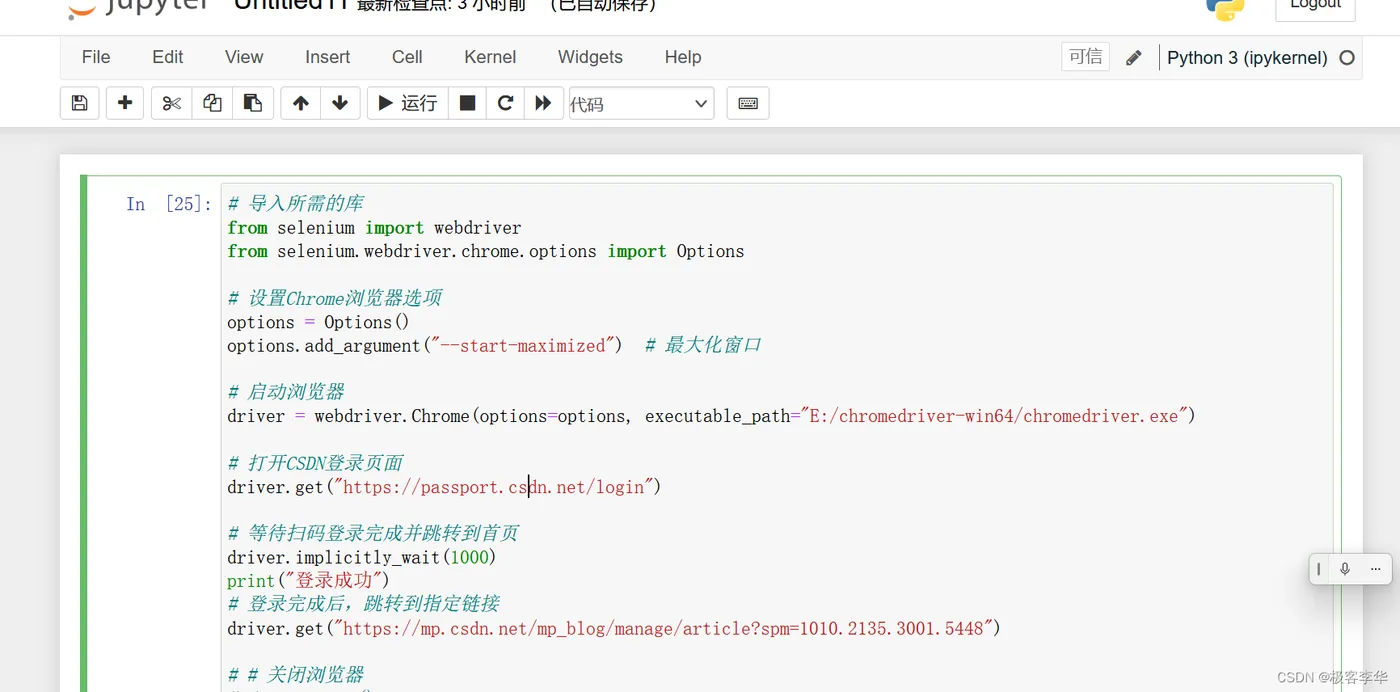The height and width of the screenshot is (692, 1400).
Task: Expand the overlay options with the ellipsis
Action: (1375, 568)
